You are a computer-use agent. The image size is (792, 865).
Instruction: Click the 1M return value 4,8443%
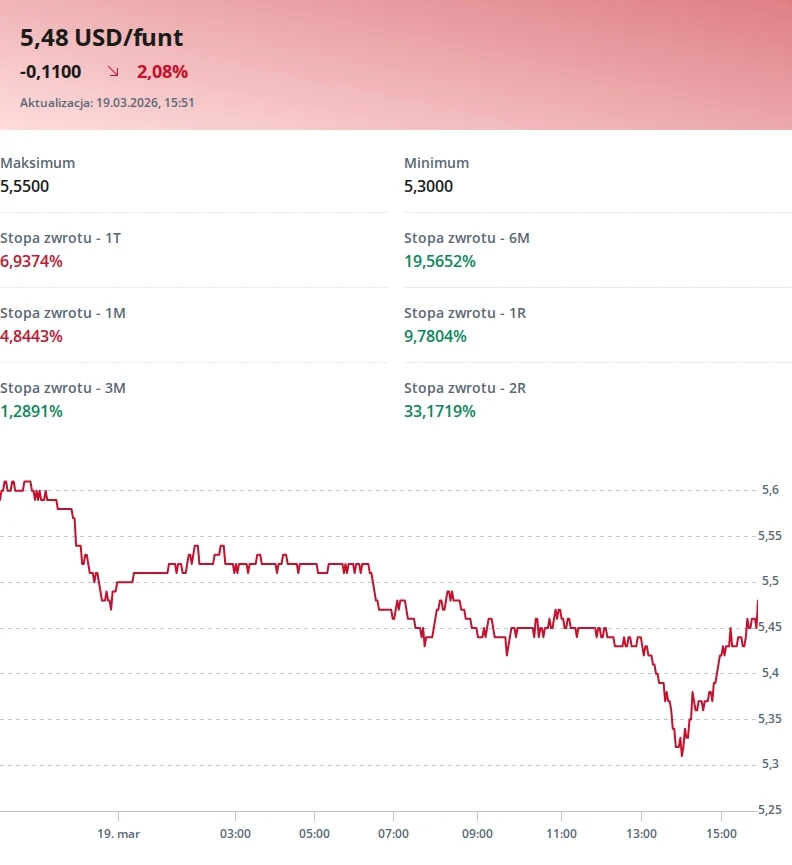[x=31, y=336]
